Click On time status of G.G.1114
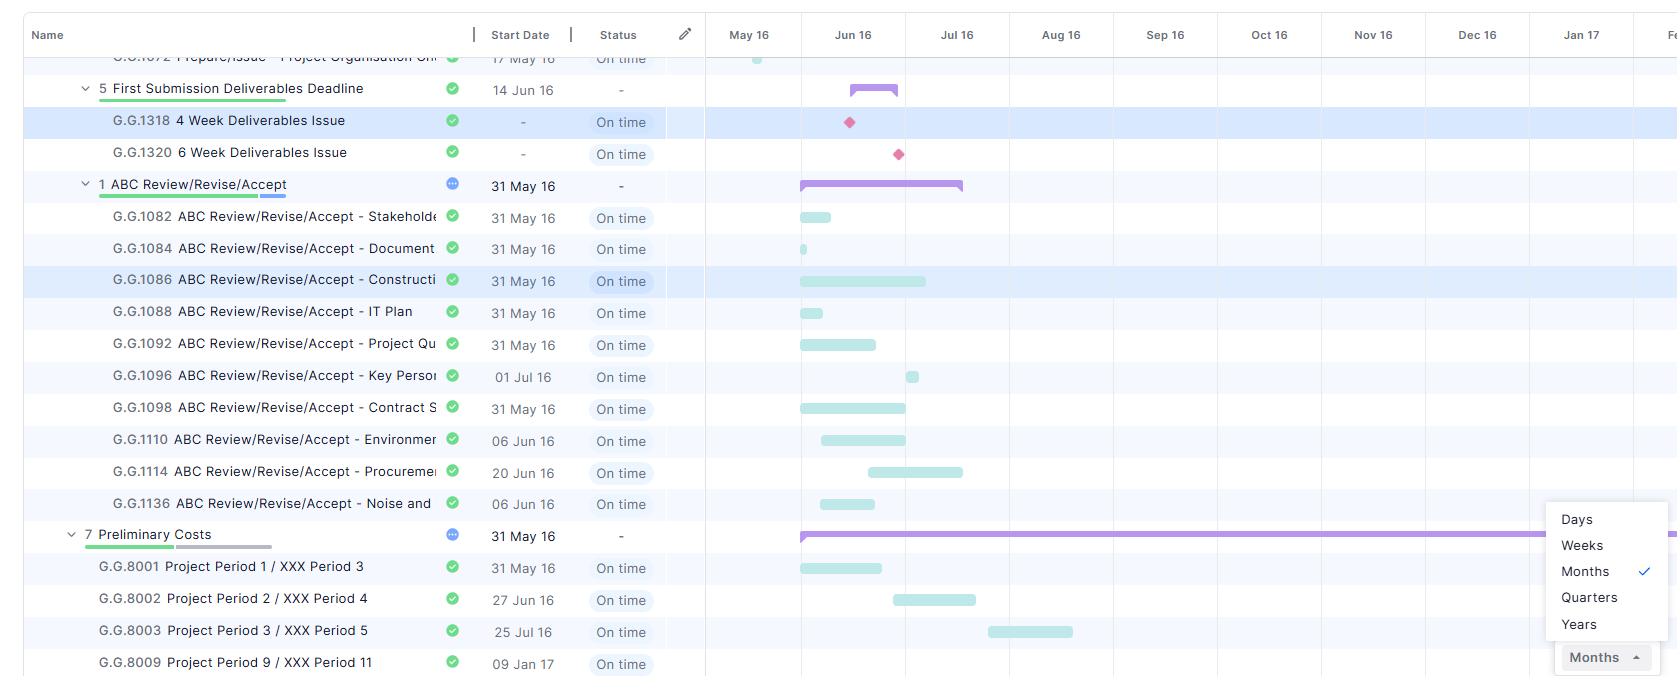The width and height of the screenshot is (1677, 676). pyautogui.click(x=621, y=474)
